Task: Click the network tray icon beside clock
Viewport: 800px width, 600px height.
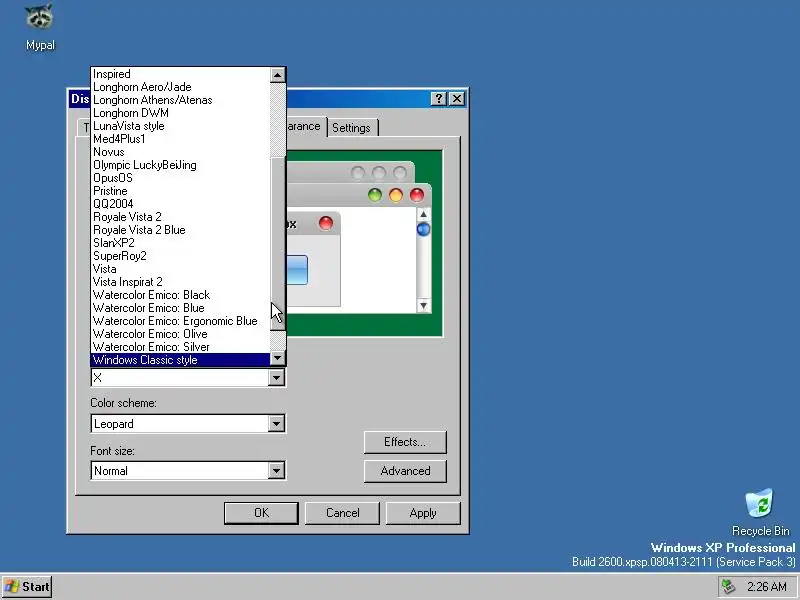Action: pos(728,586)
